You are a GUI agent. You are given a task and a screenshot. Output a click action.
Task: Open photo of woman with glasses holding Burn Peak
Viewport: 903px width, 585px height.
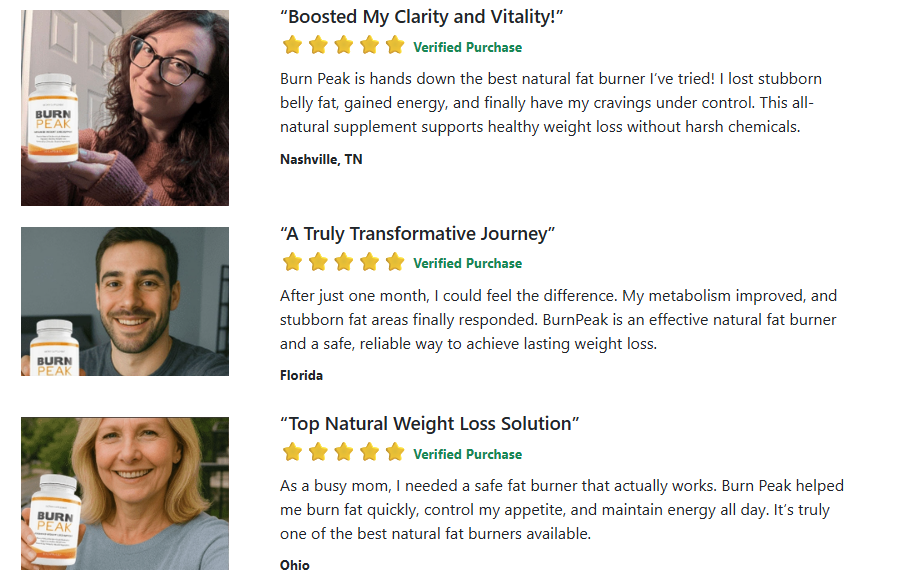(x=125, y=108)
